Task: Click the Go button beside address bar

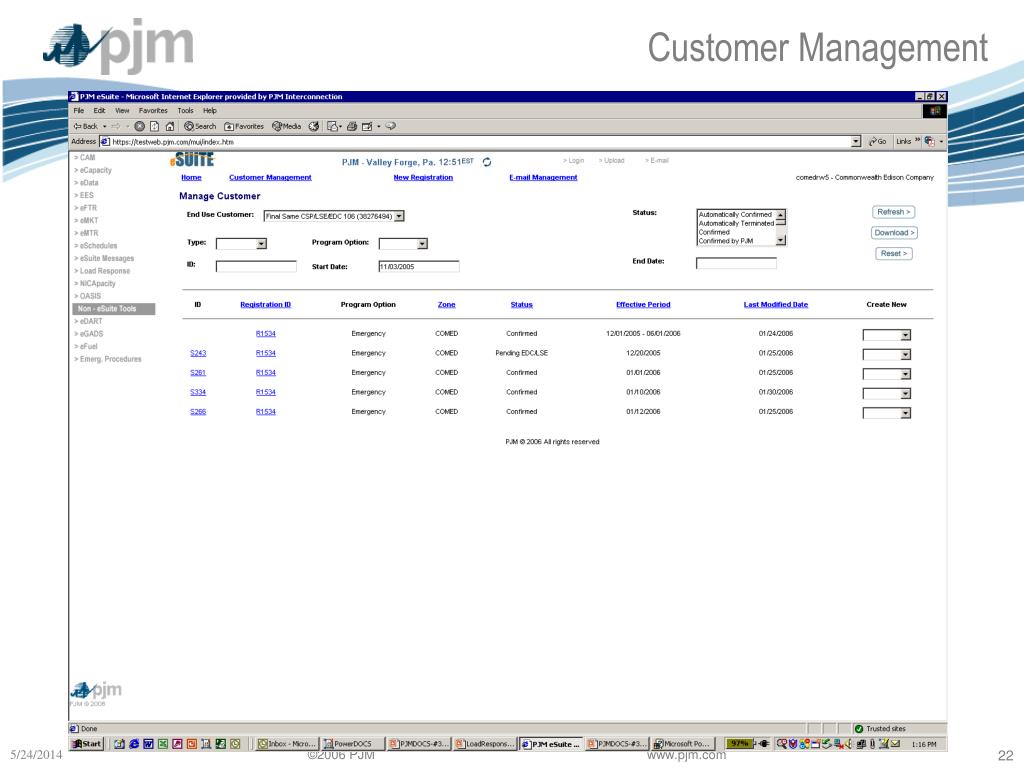Action: 877,141
